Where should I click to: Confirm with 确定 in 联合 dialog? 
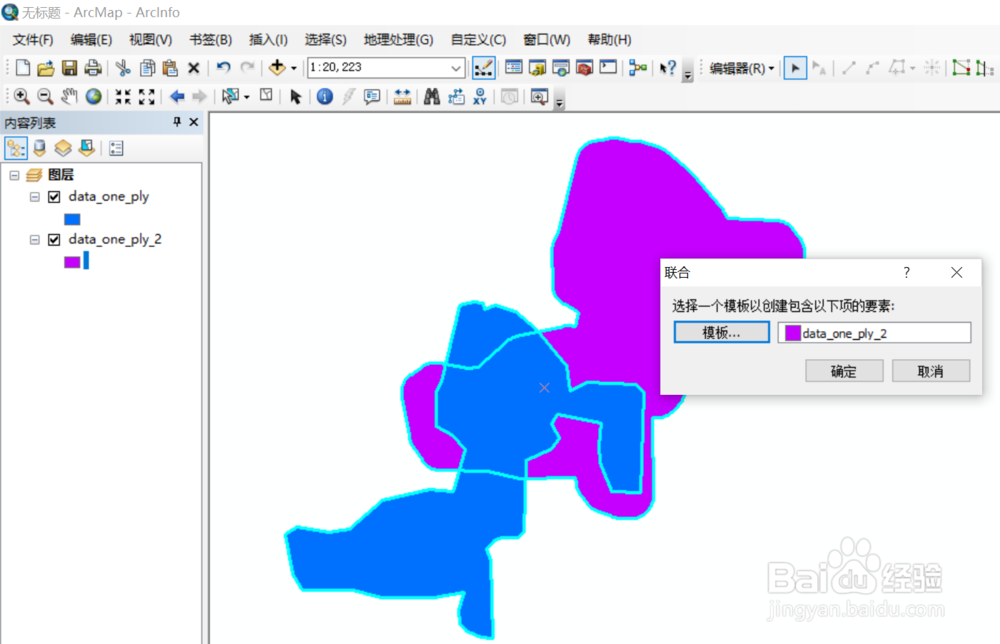[844, 371]
